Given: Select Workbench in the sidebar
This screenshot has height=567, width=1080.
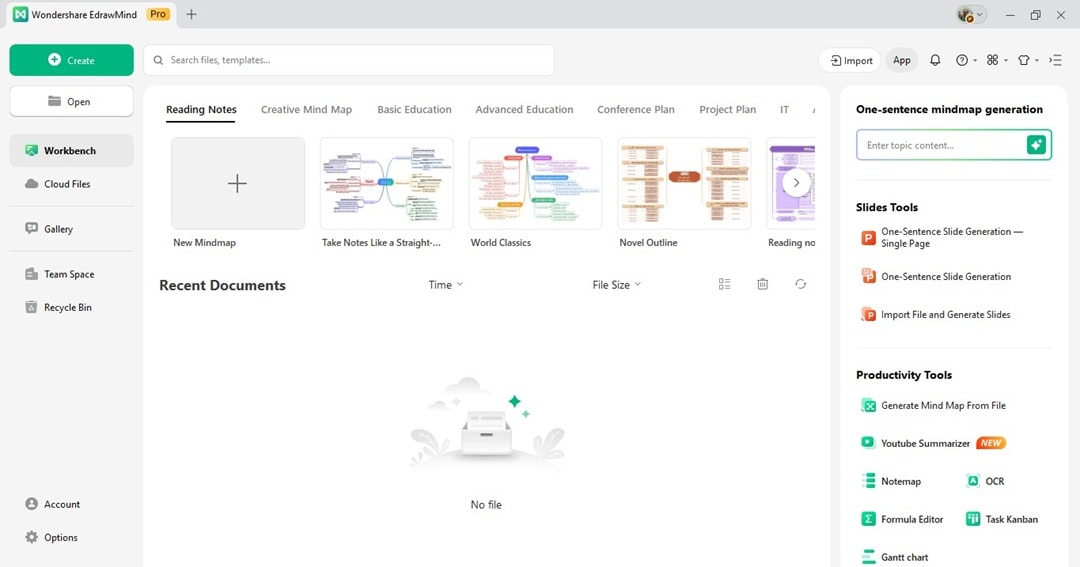Looking at the screenshot, I should [72, 150].
